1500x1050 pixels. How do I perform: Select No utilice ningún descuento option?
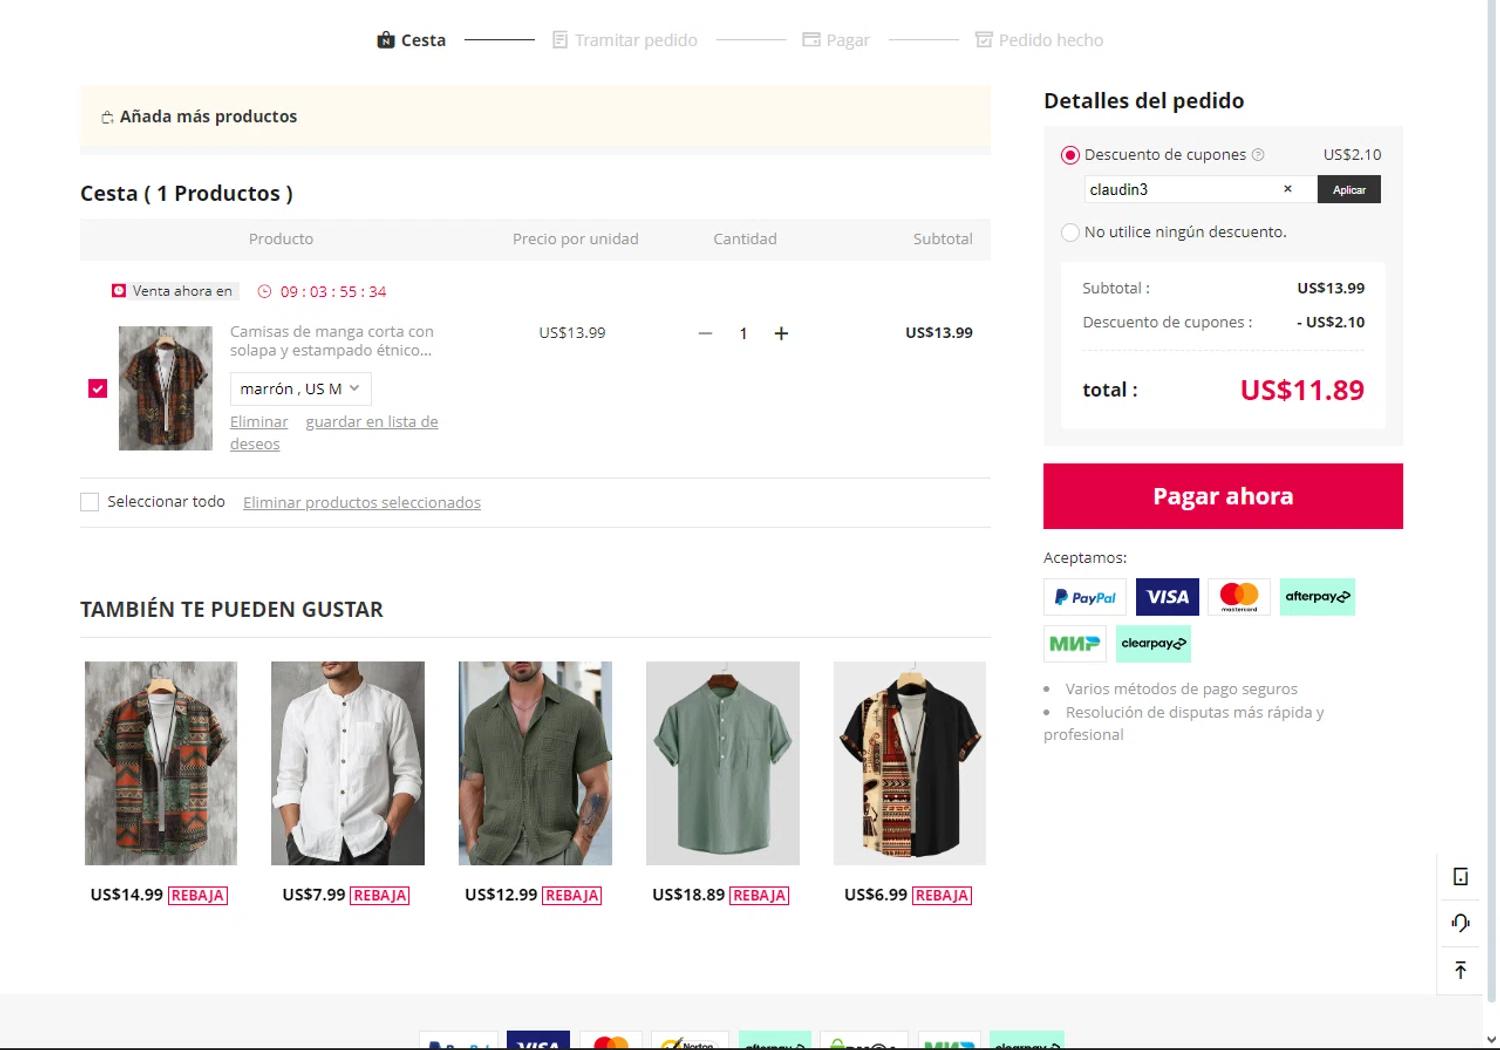pos(1070,232)
